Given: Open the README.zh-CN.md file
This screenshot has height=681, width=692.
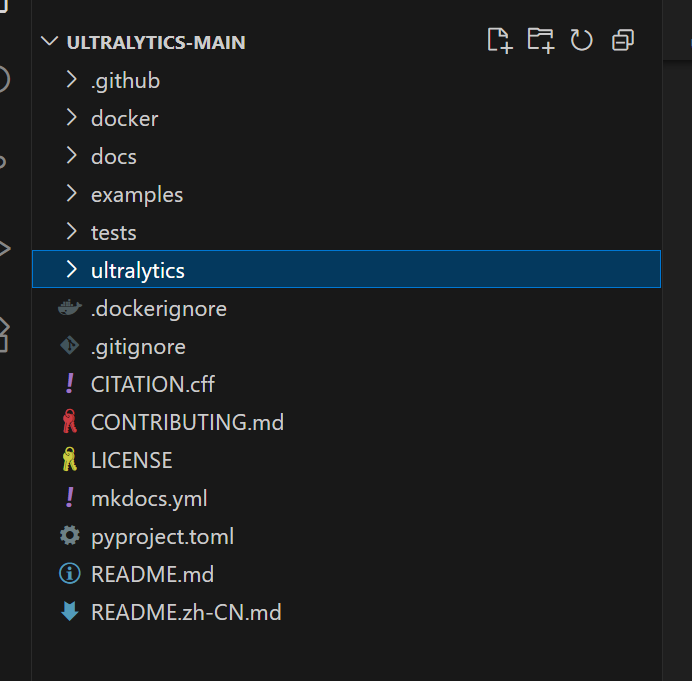Looking at the screenshot, I should tap(186, 612).
